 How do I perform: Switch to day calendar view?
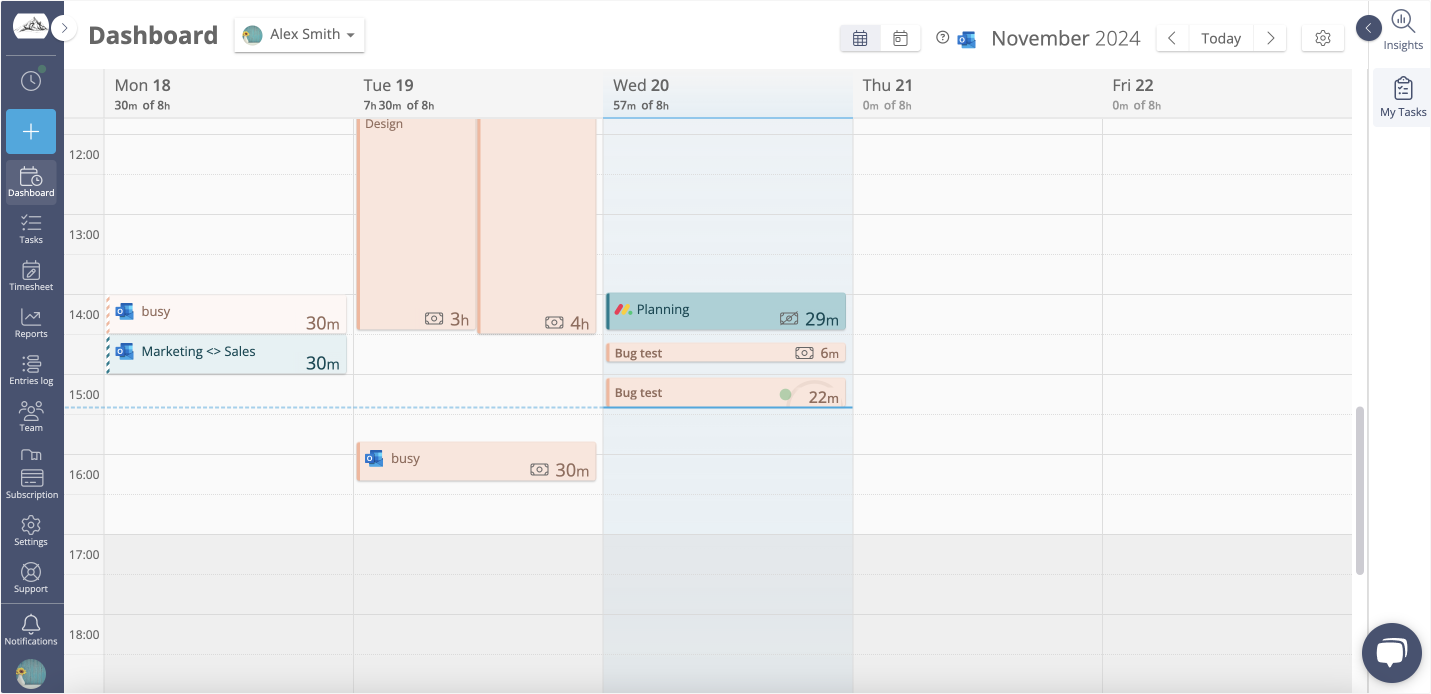tap(900, 38)
